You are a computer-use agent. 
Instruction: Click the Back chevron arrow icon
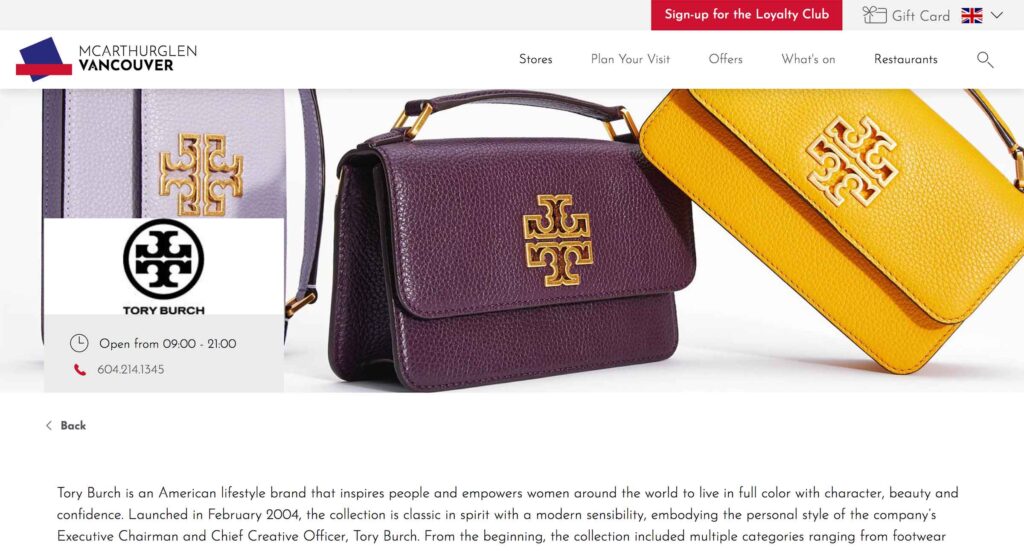tap(49, 426)
